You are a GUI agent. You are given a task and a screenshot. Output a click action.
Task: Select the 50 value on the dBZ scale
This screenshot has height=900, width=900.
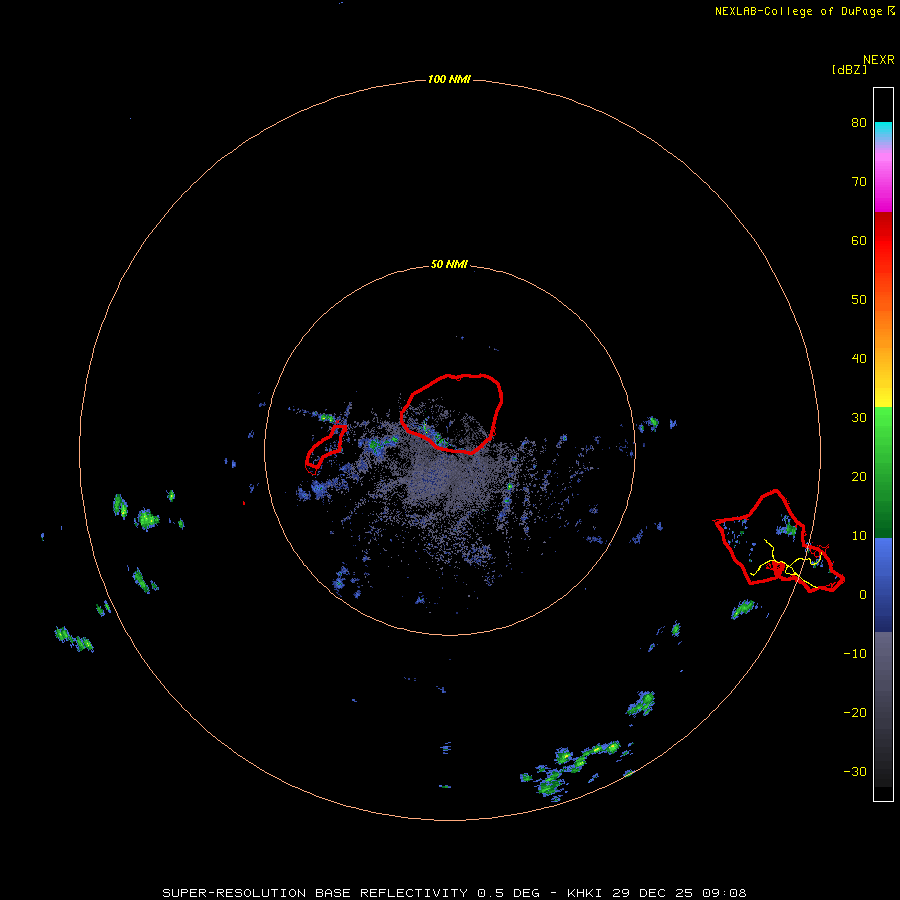pos(859,300)
